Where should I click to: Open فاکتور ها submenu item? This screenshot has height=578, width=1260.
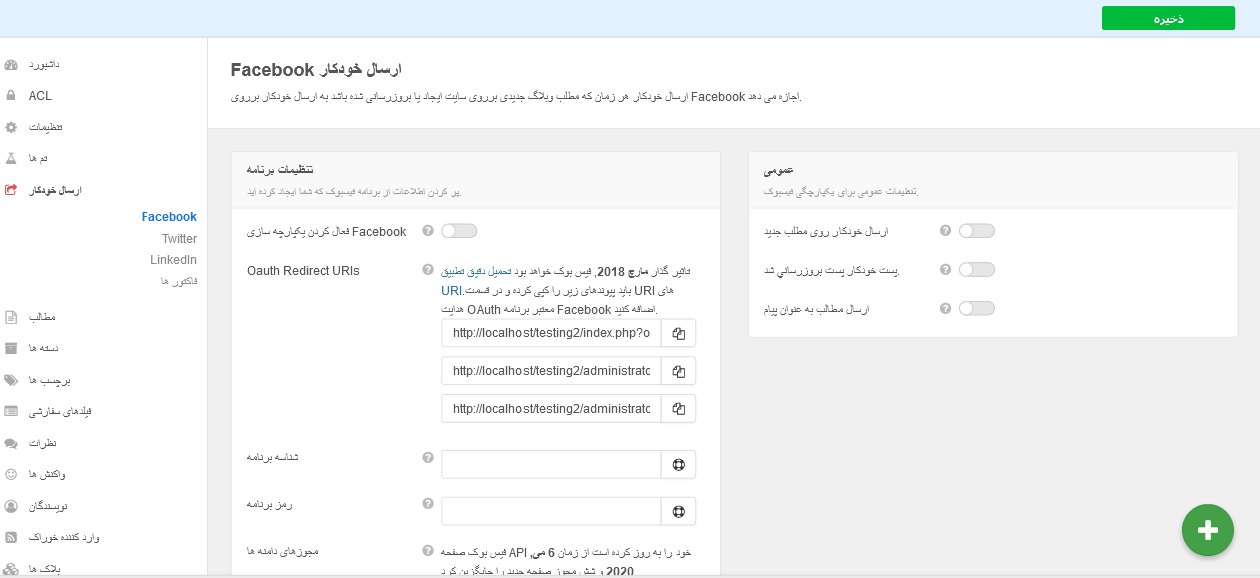pyautogui.click(x=179, y=282)
